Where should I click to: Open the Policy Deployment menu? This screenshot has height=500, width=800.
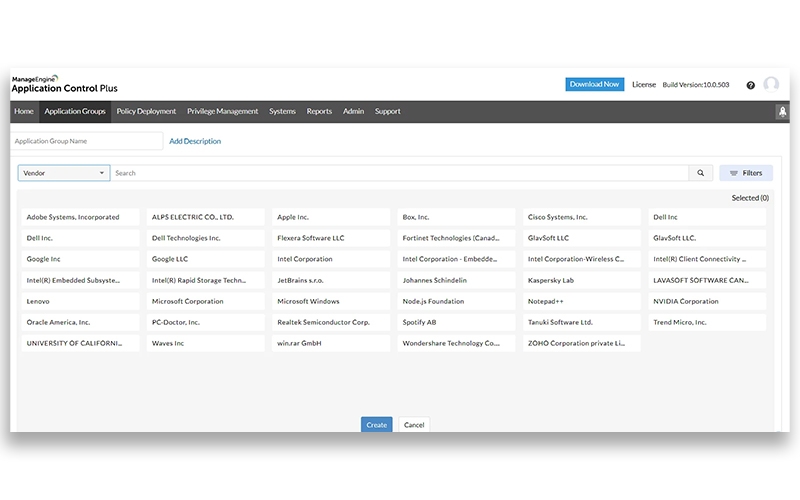(146, 111)
